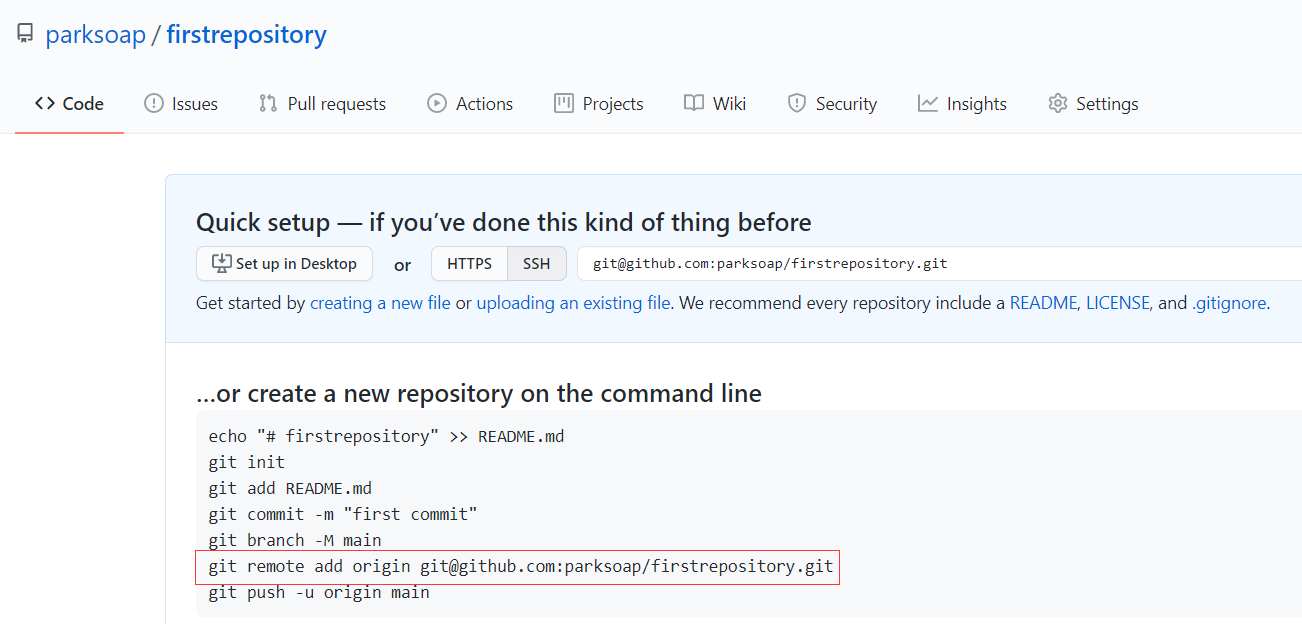Image resolution: width=1302 pixels, height=624 pixels.
Task: Click the 'git push -u origin main' line
Action: click(x=319, y=592)
